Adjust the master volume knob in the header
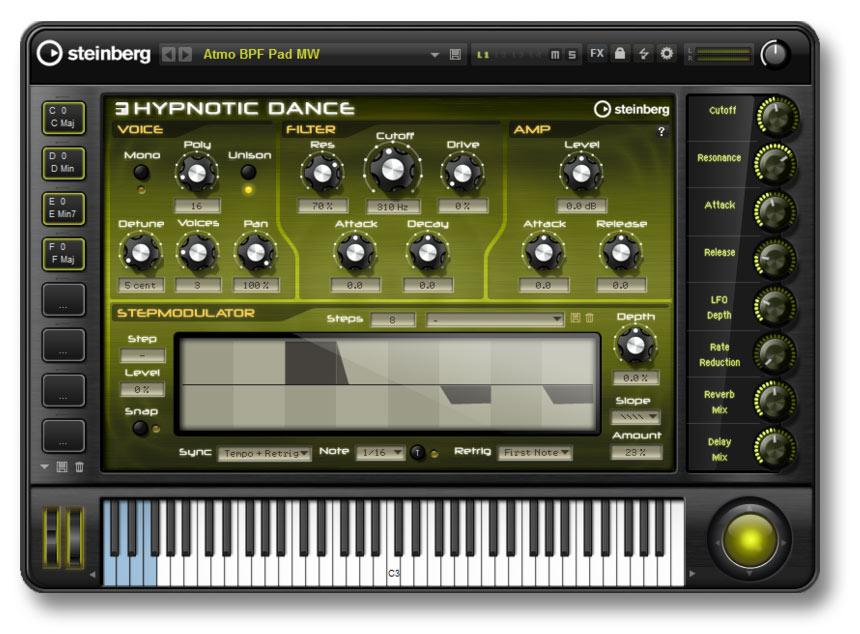860x634 pixels. click(x=774, y=54)
